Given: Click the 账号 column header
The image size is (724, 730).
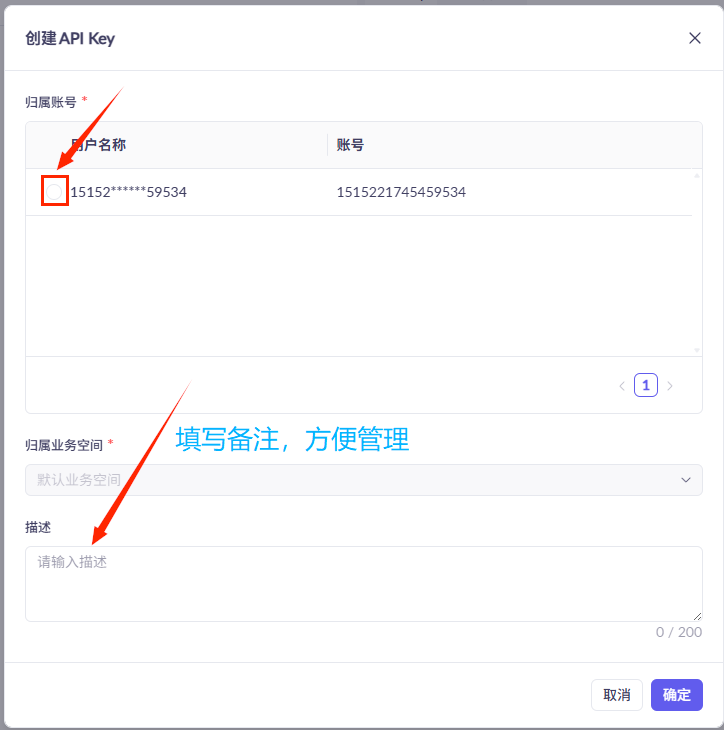Looking at the screenshot, I should (x=350, y=145).
